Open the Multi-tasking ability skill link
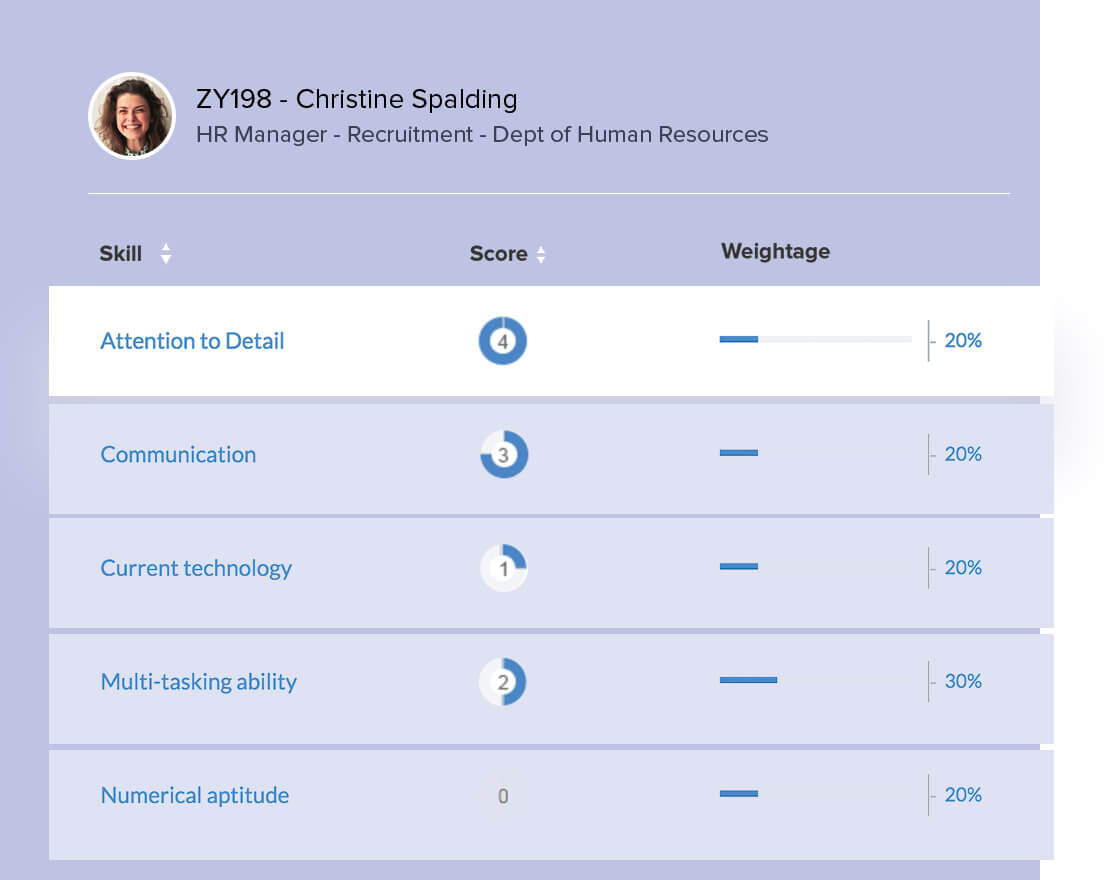1116x880 pixels. click(198, 681)
